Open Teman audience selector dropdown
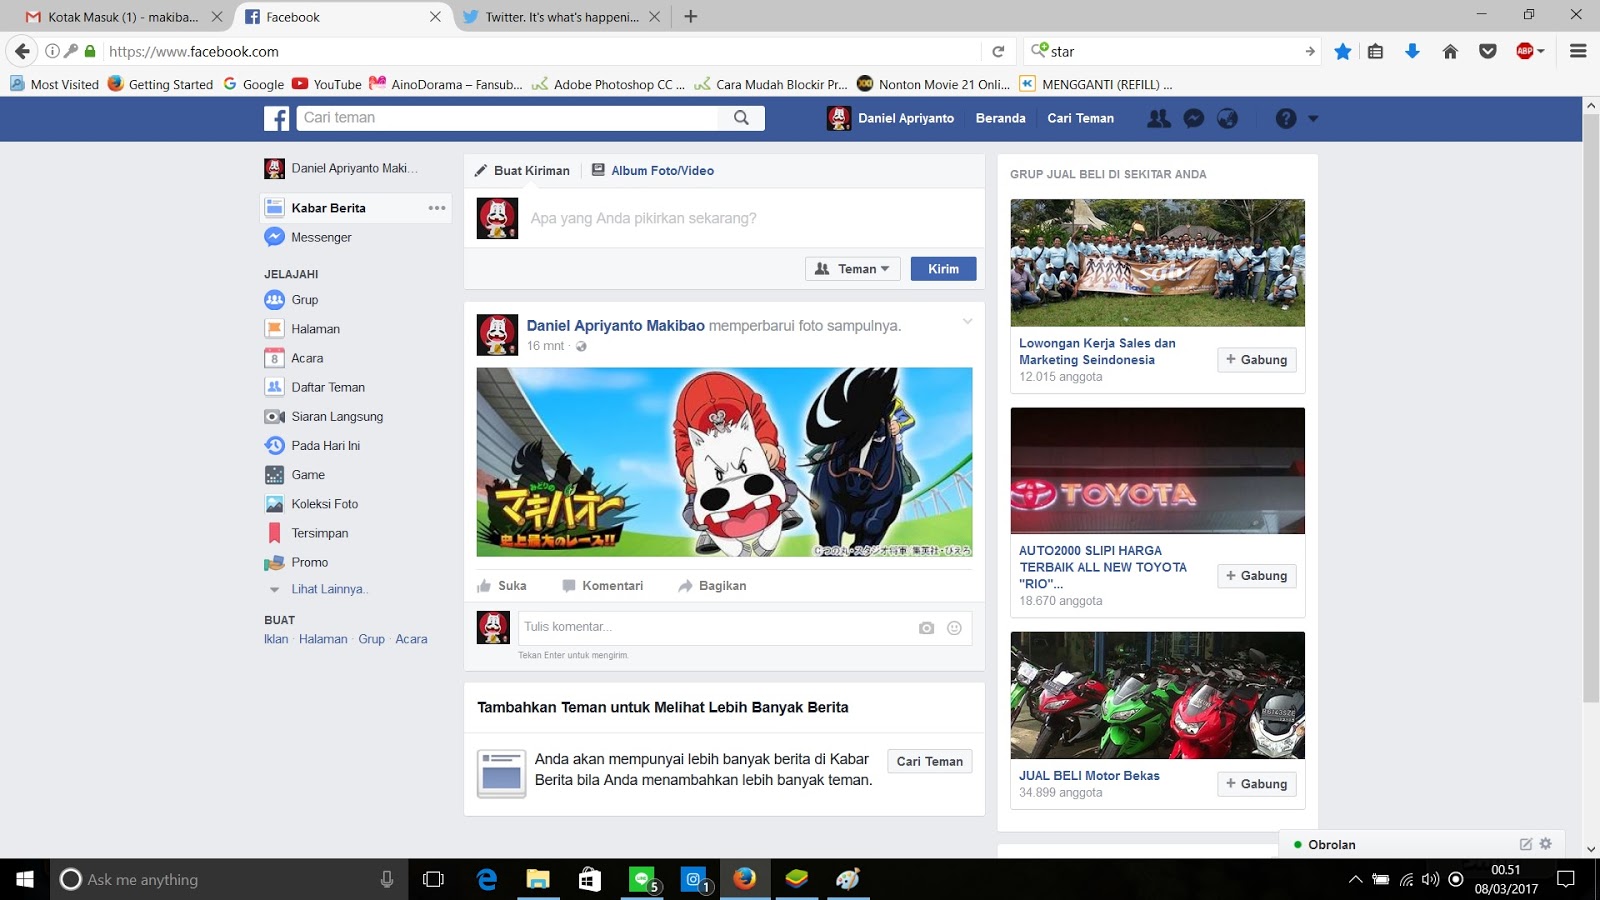 coord(853,269)
